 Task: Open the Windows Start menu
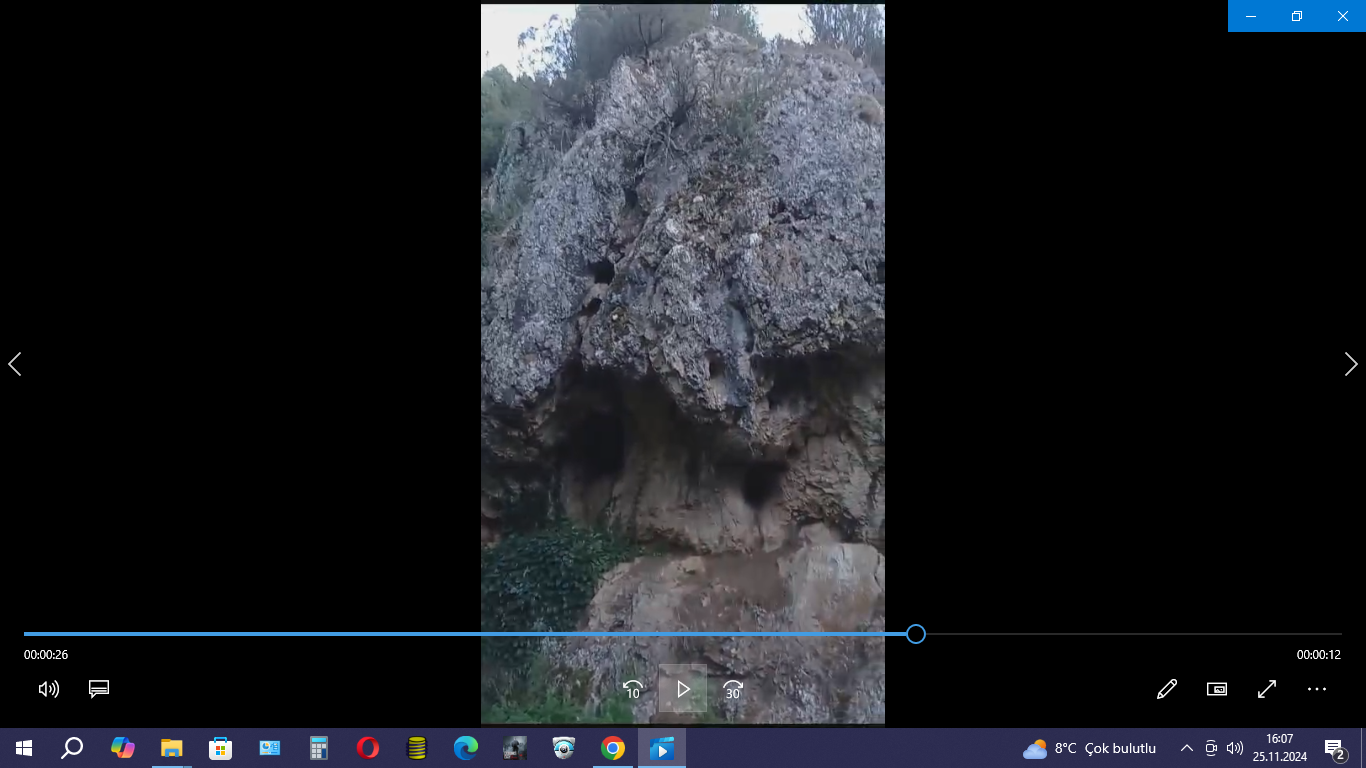(24, 748)
